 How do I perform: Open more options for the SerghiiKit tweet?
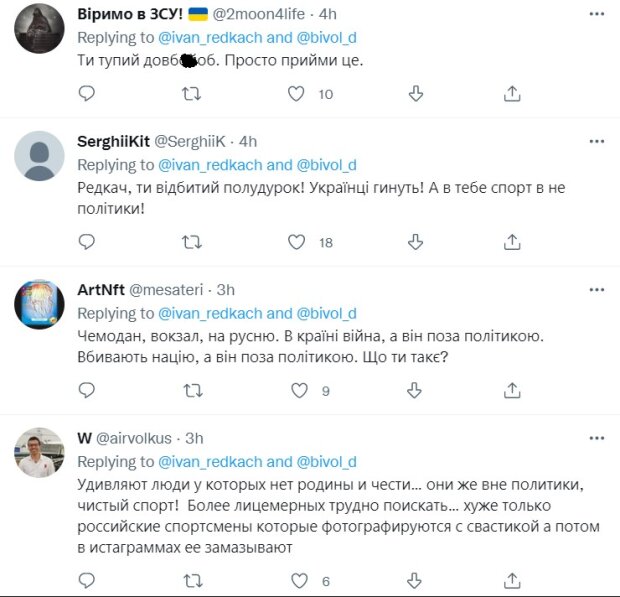(596, 140)
